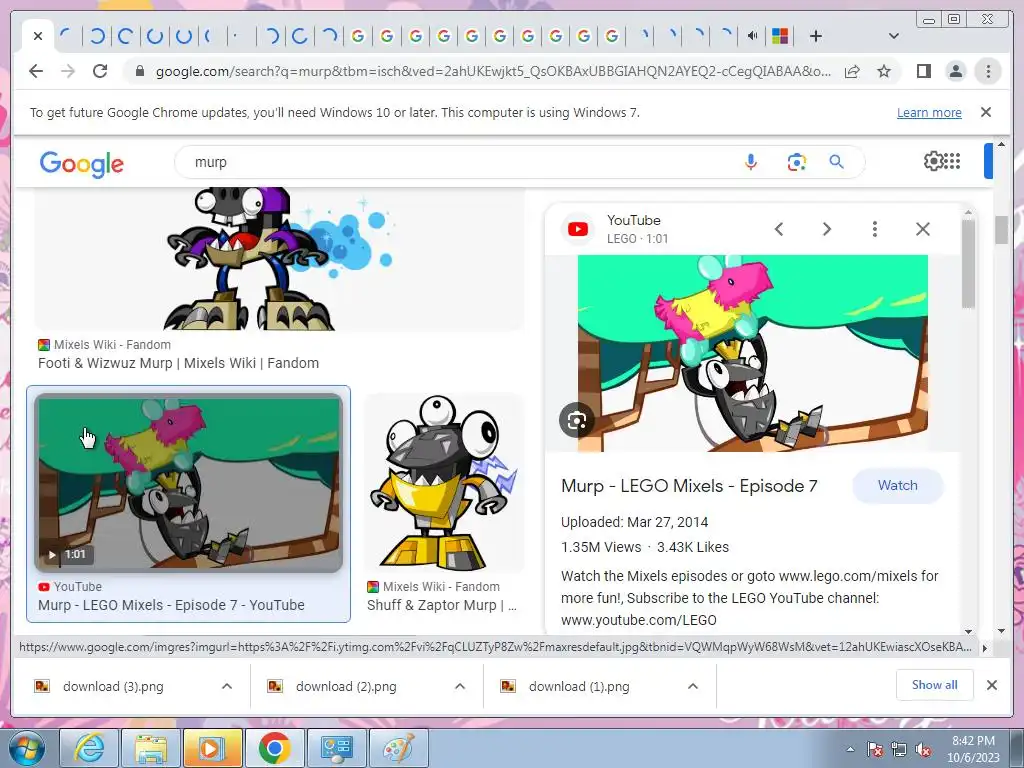Search by image with Google Lens

pyautogui.click(x=796, y=162)
